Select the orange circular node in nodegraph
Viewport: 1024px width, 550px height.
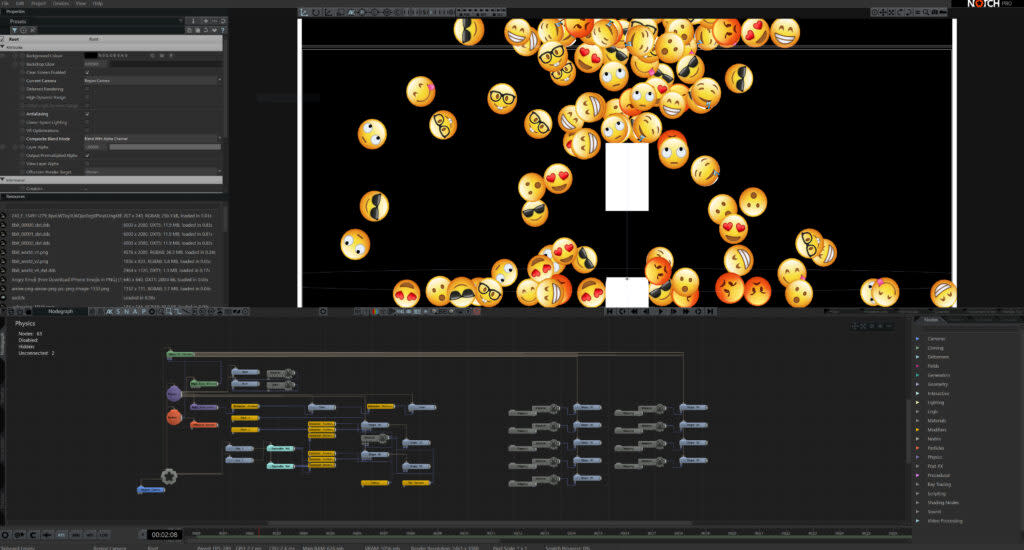[174, 417]
